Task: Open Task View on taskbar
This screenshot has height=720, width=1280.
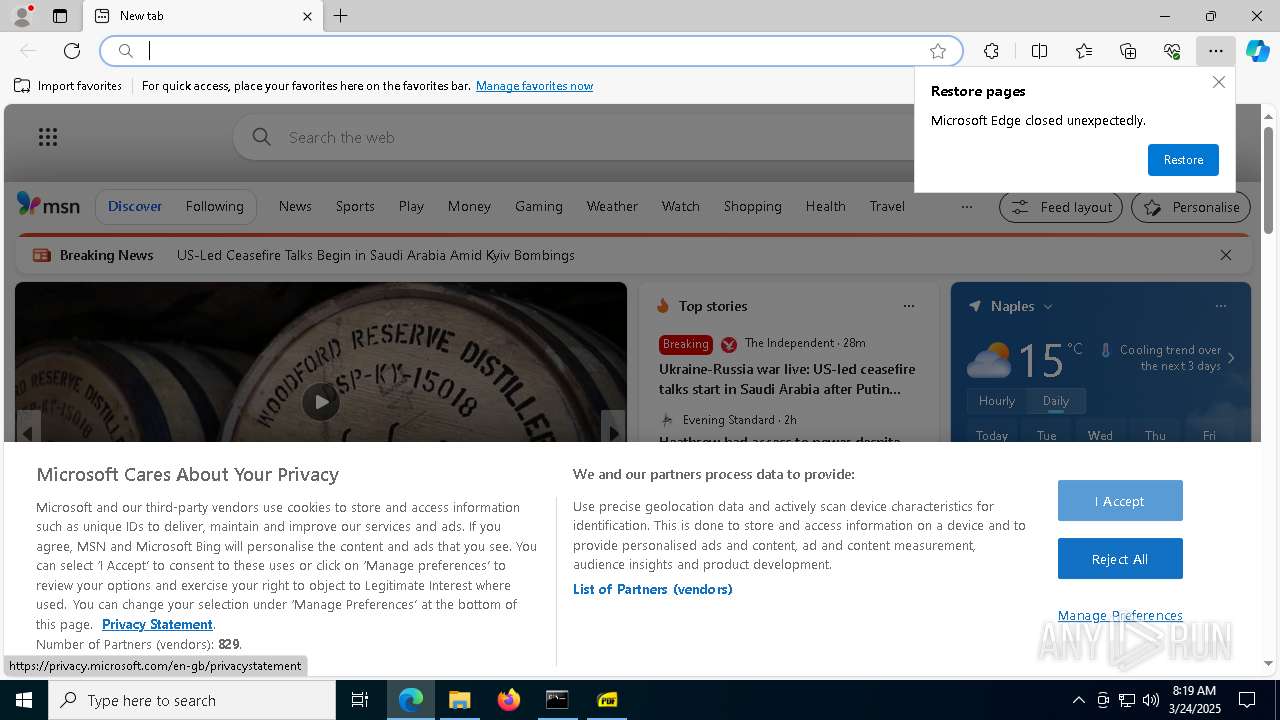Action: (360, 700)
